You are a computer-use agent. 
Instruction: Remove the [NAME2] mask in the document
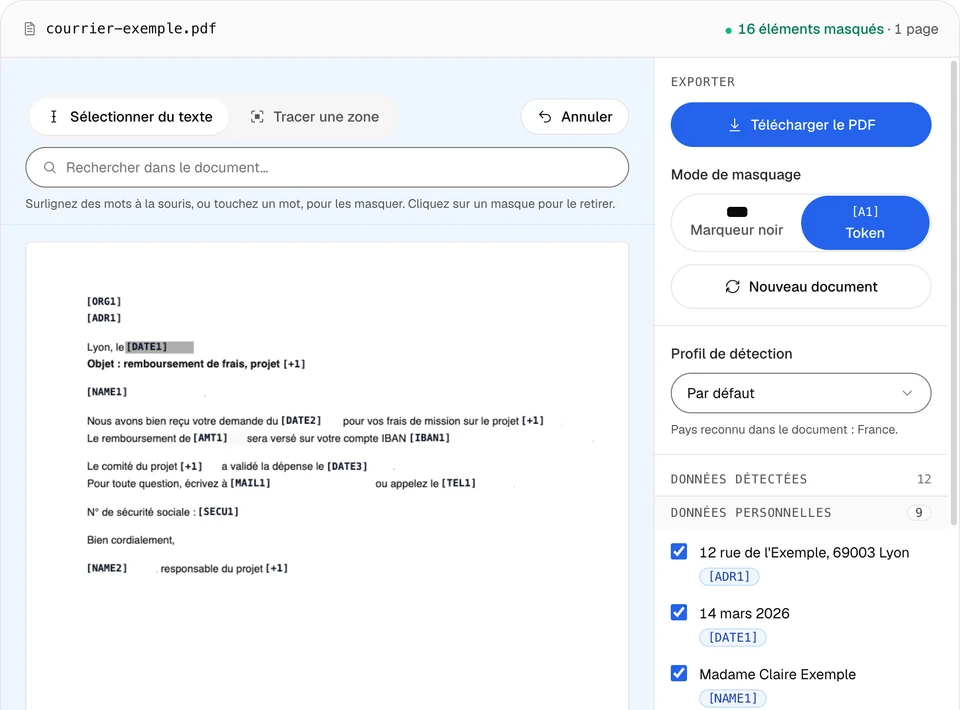(x=107, y=569)
